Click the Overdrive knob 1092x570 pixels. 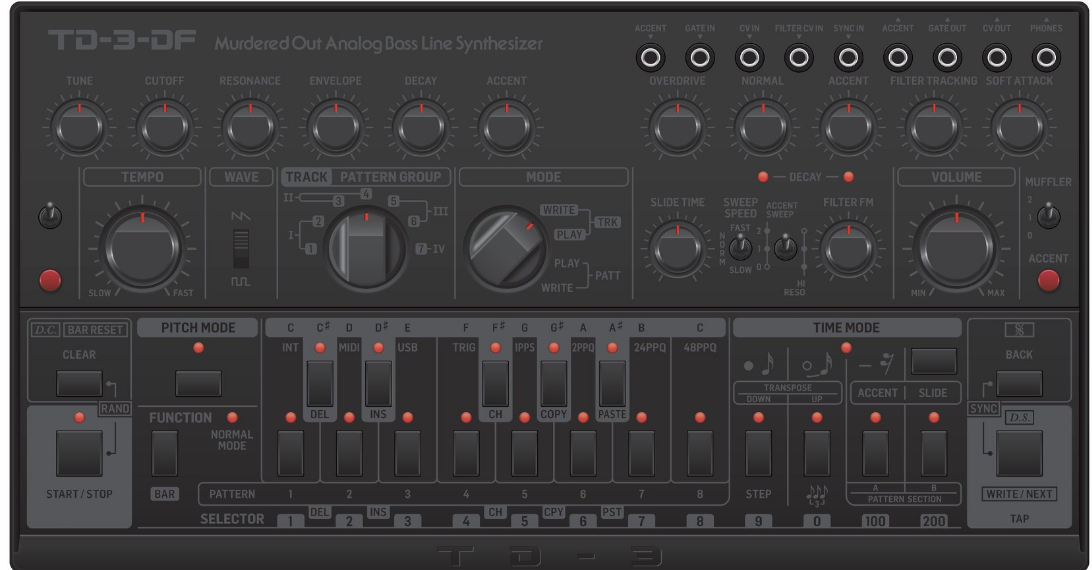click(x=678, y=128)
